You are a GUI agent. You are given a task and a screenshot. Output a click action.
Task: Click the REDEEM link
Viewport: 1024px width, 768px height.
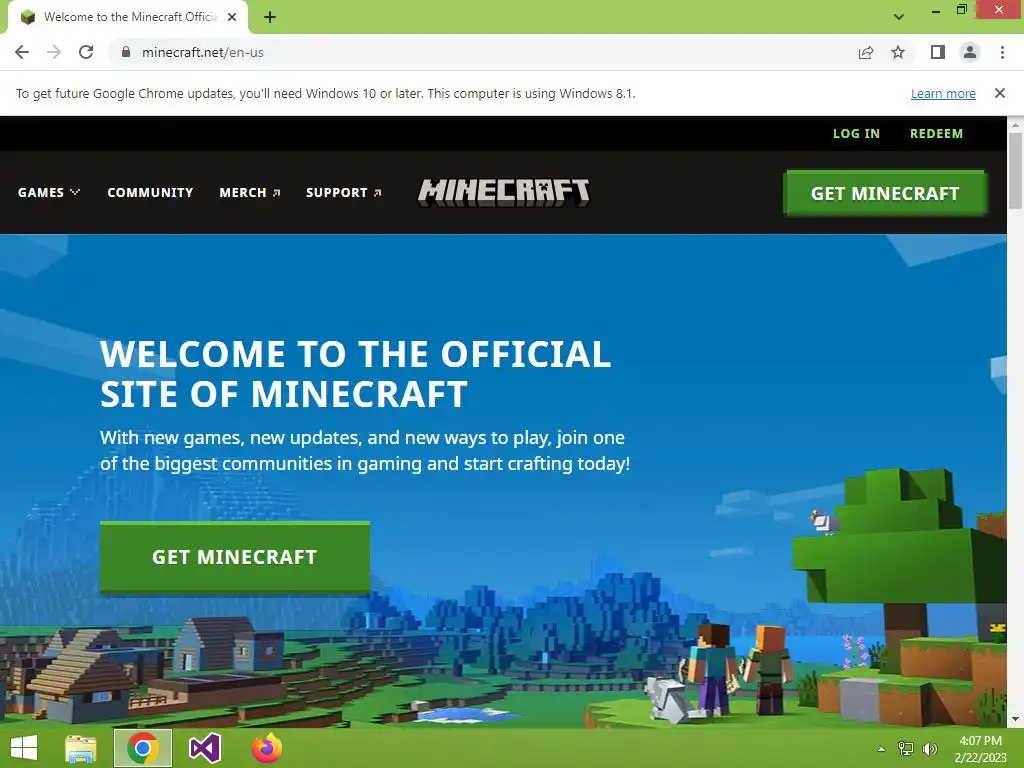936,133
